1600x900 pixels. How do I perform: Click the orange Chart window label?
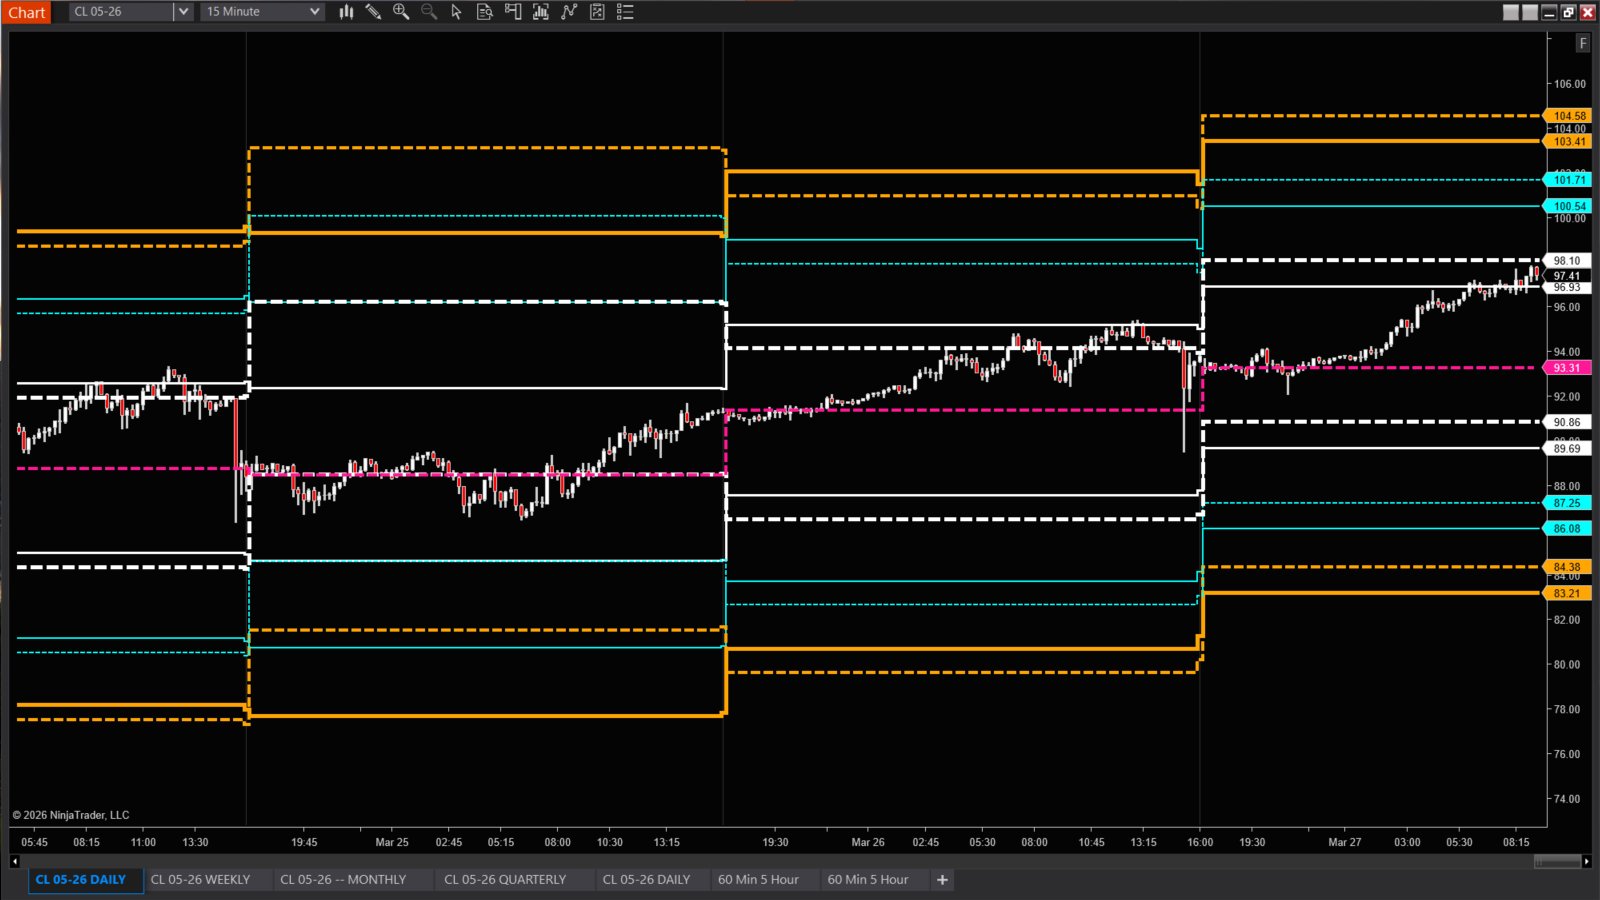[x=27, y=12]
